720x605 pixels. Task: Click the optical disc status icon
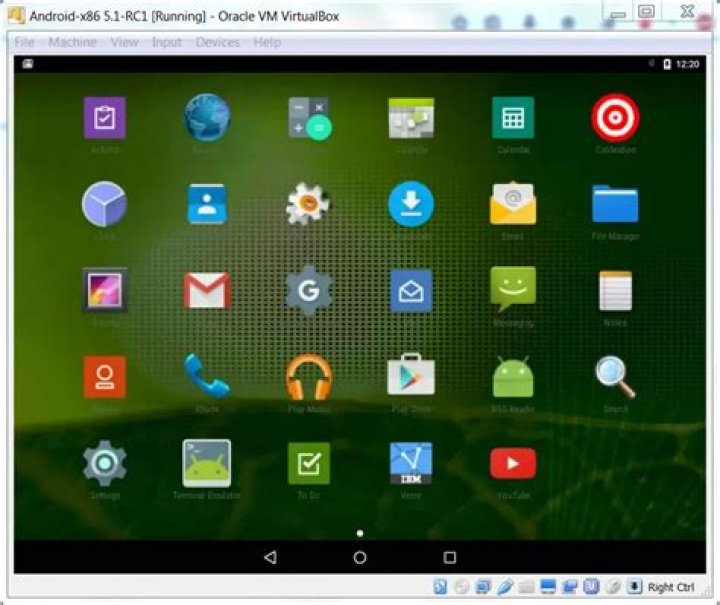(461, 587)
